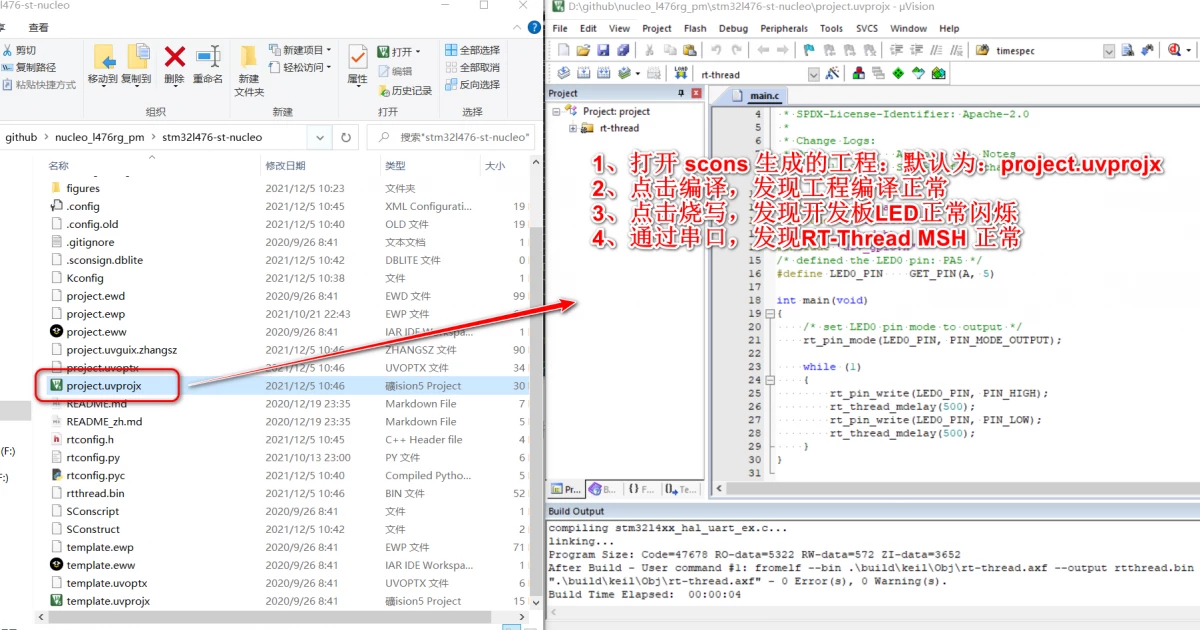Click Manage Run-Time Environment green diamond icon
This screenshot has width=1200, height=630.
point(898,74)
